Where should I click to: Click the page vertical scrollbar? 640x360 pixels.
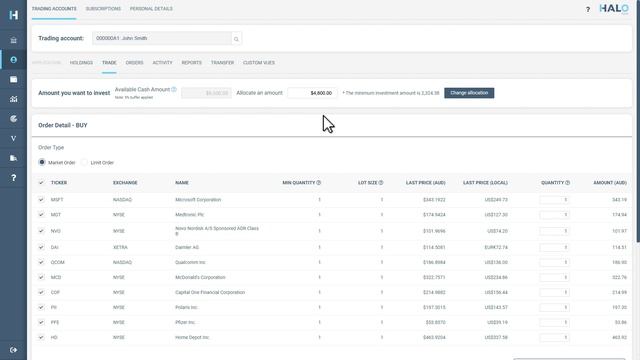tap(638, 122)
